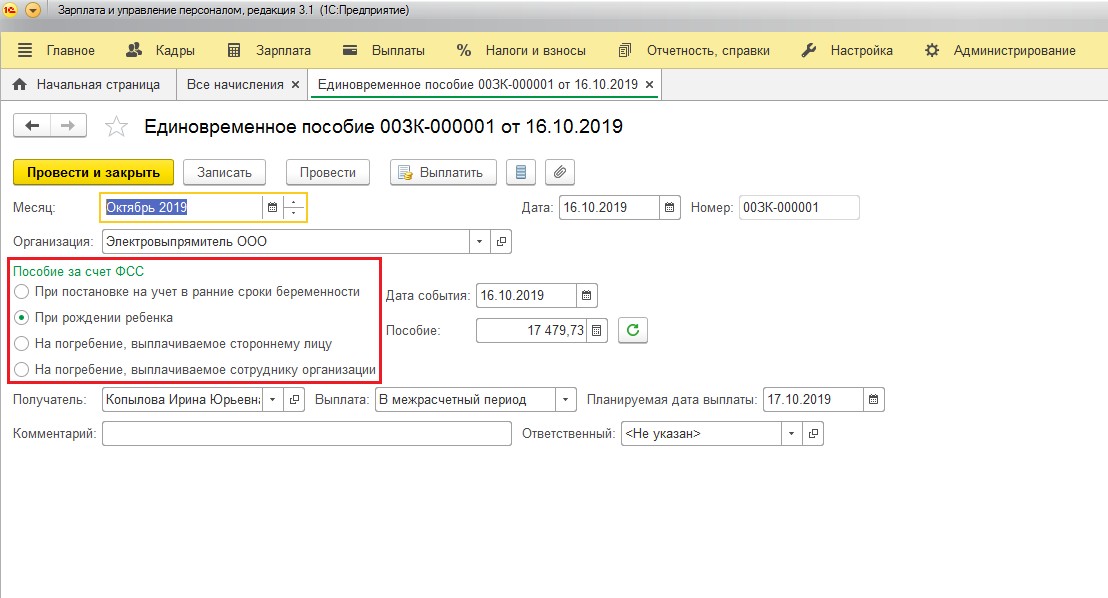The height and width of the screenshot is (598, 1108).
Task: Open calendar for Планируемая дата выплаты
Action: coord(874,399)
